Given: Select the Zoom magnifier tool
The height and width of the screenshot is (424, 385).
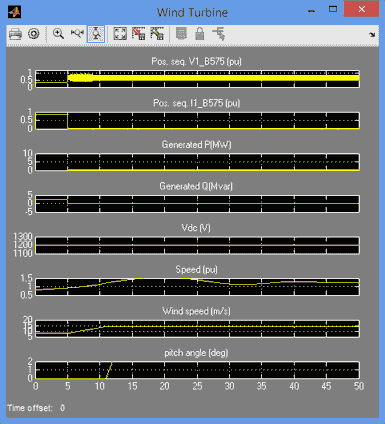Looking at the screenshot, I should [58, 34].
